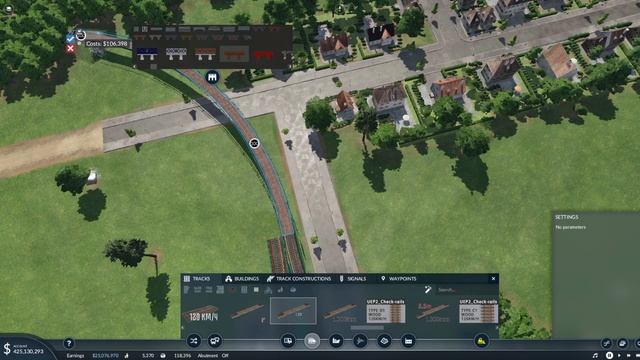The width and height of the screenshot is (640, 360).
Task: Select the 2.5m track type thumbnail
Action: [433, 312]
